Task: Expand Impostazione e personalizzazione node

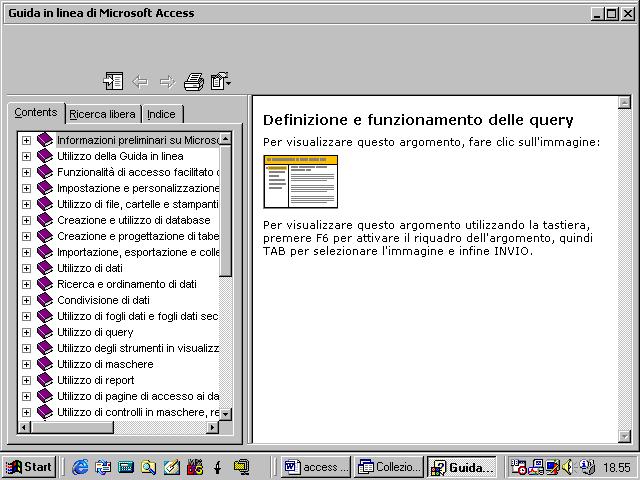Action: (26, 188)
